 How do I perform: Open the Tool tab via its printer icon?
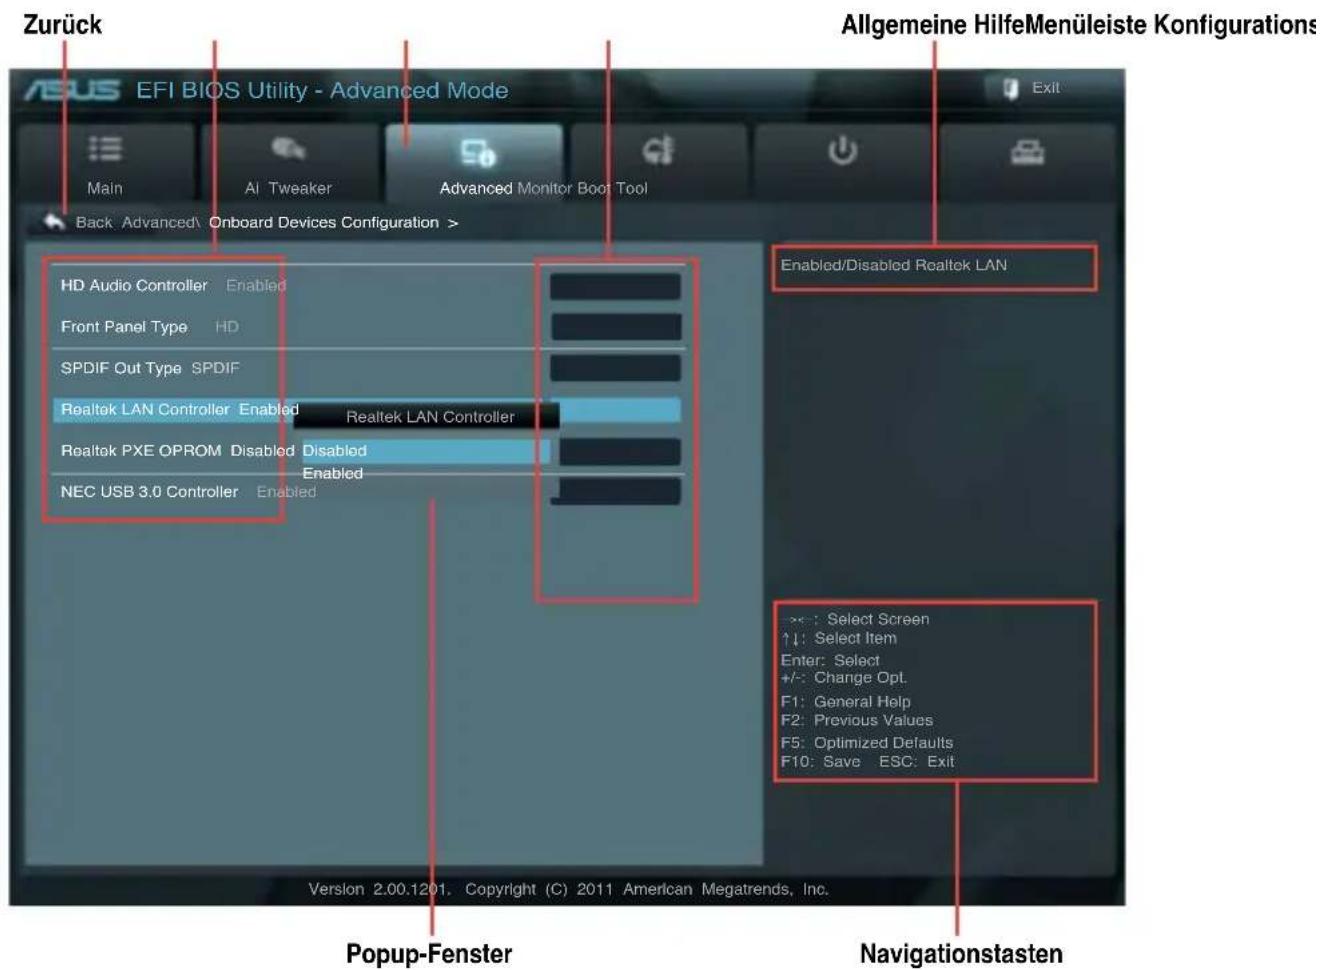click(1027, 151)
